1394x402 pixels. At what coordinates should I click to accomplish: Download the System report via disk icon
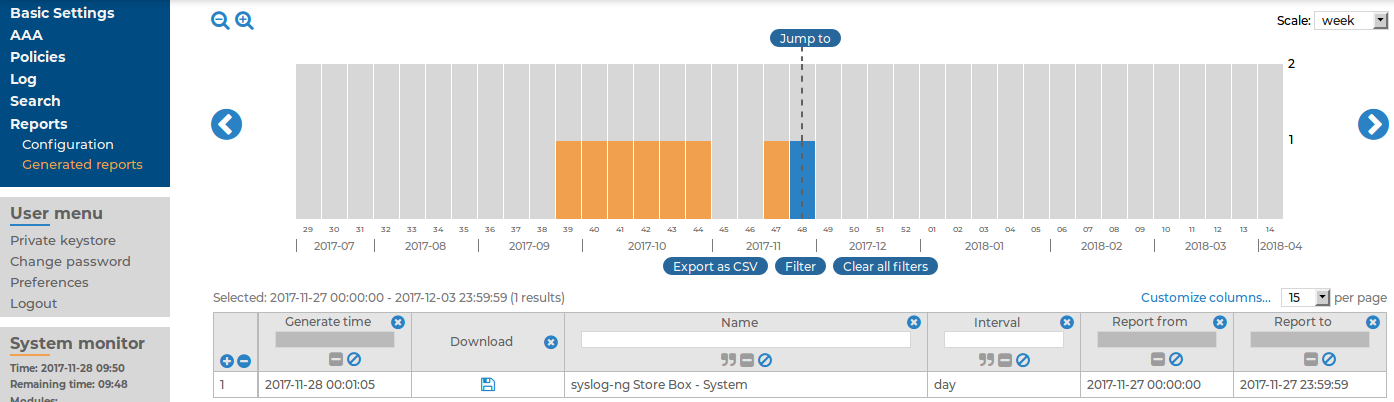click(x=488, y=384)
